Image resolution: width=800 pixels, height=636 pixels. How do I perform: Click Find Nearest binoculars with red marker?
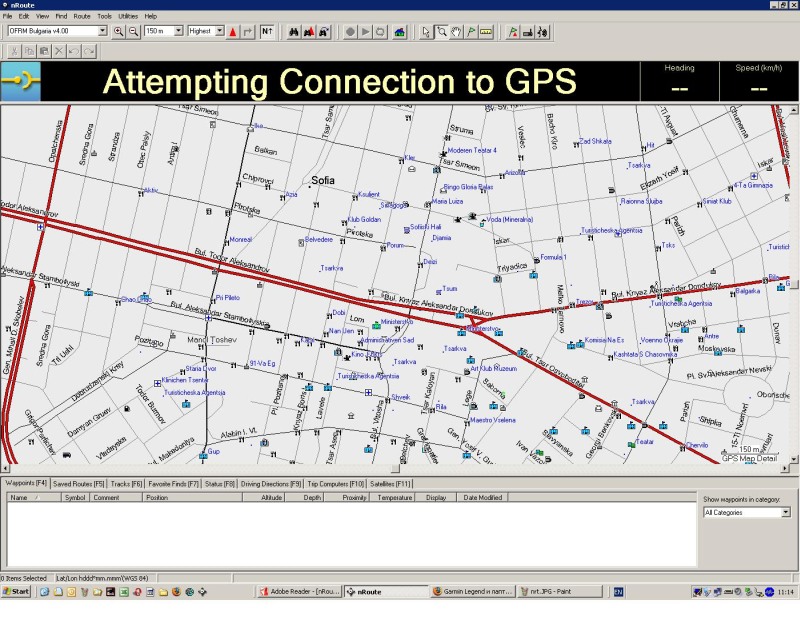pos(309,32)
